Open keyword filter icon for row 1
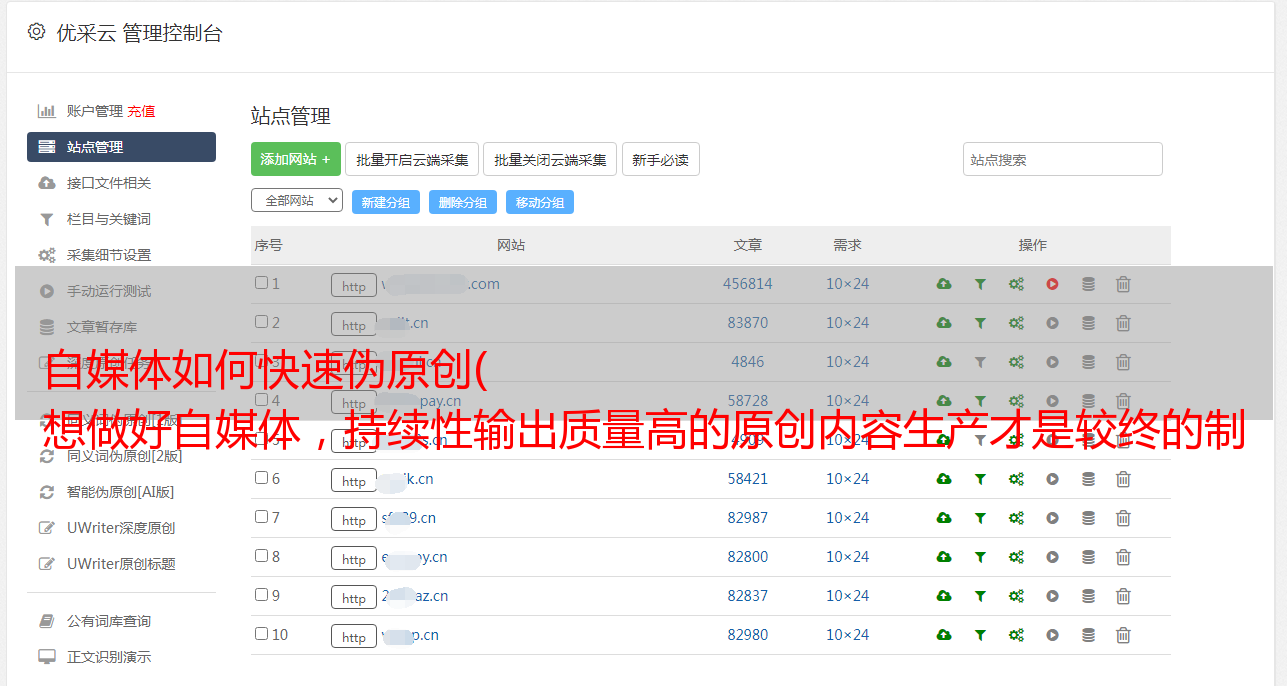The image size is (1287, 686). (x=980, y=284)
